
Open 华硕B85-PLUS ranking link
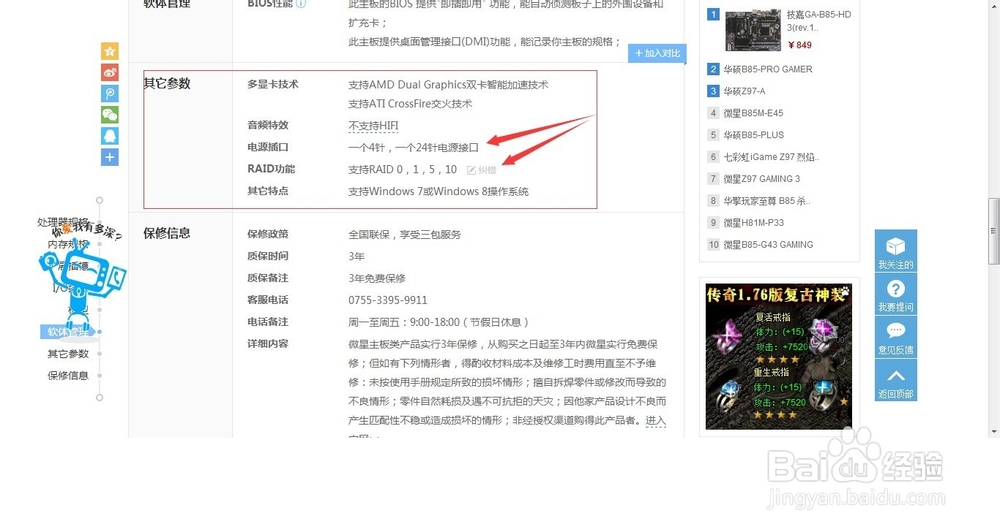754,135
